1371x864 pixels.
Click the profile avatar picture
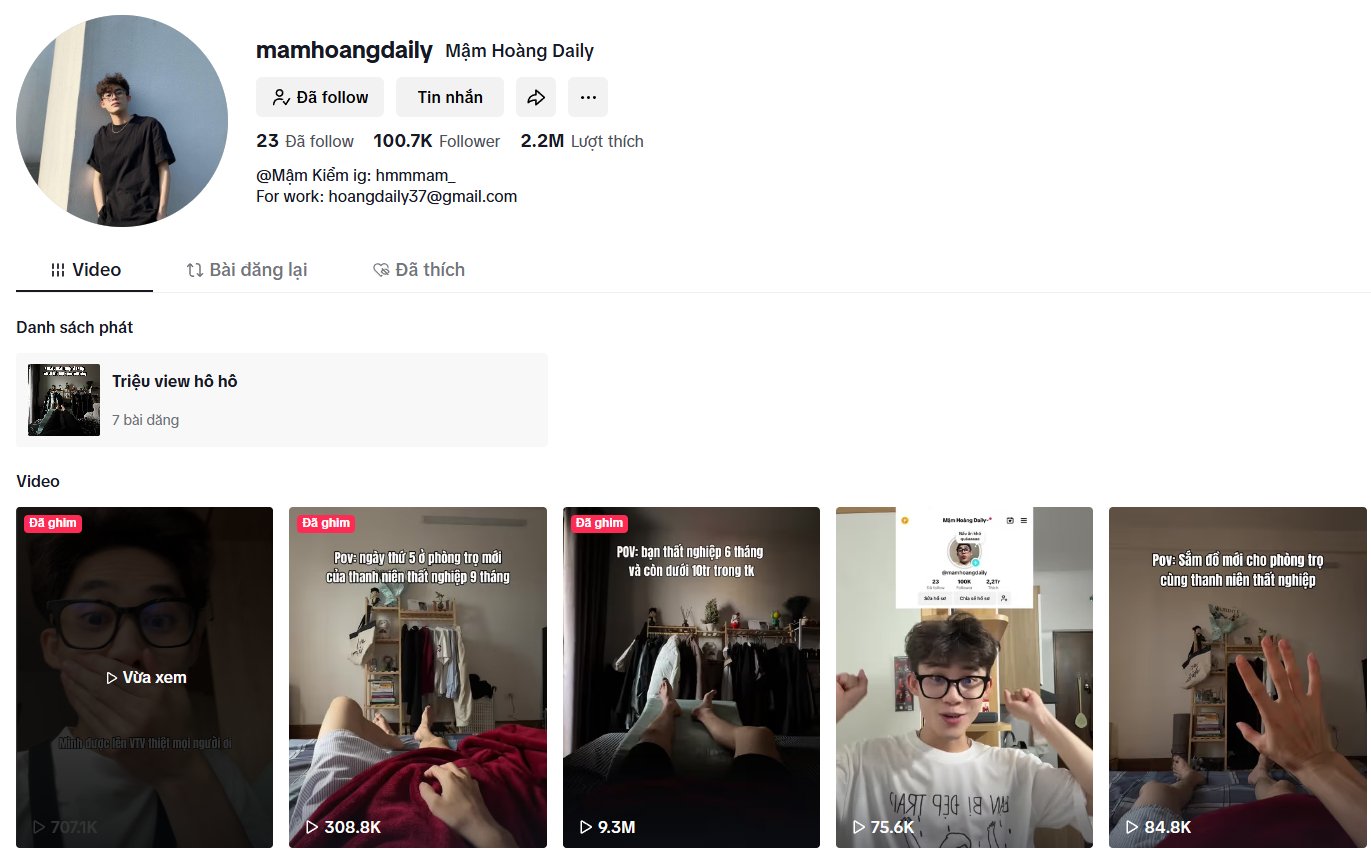pos(122,121)
